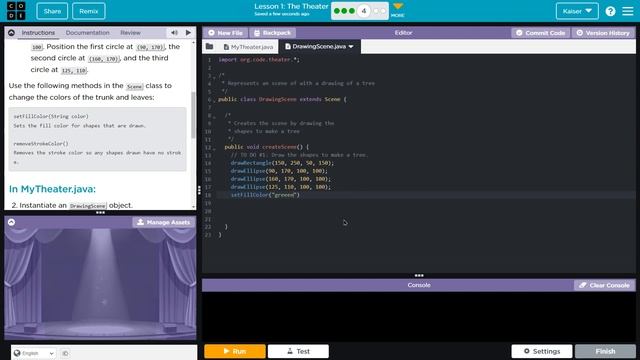This screenshot has height=360, width=640.
Task: Switch to the Review tab
Action: pos(130,33)
